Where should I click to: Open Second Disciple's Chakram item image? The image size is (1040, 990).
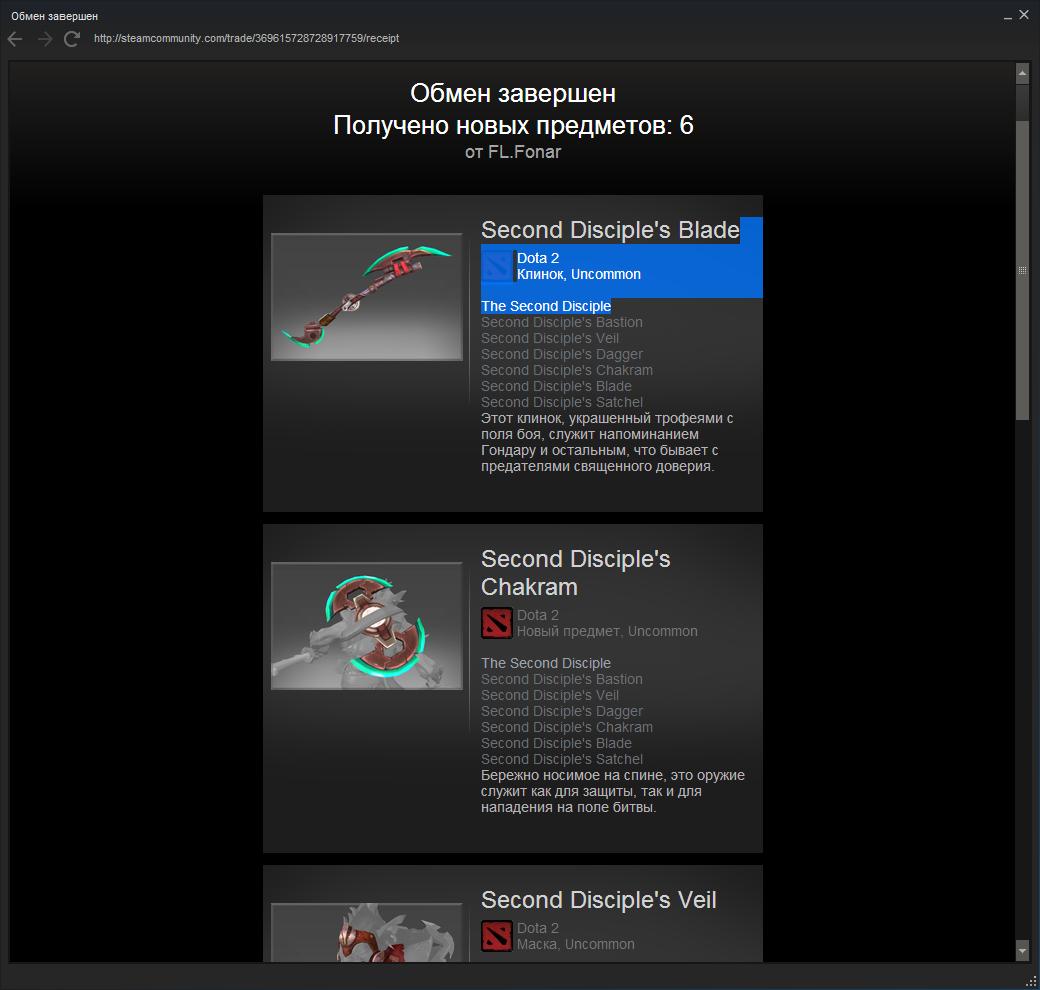[367, 626]
